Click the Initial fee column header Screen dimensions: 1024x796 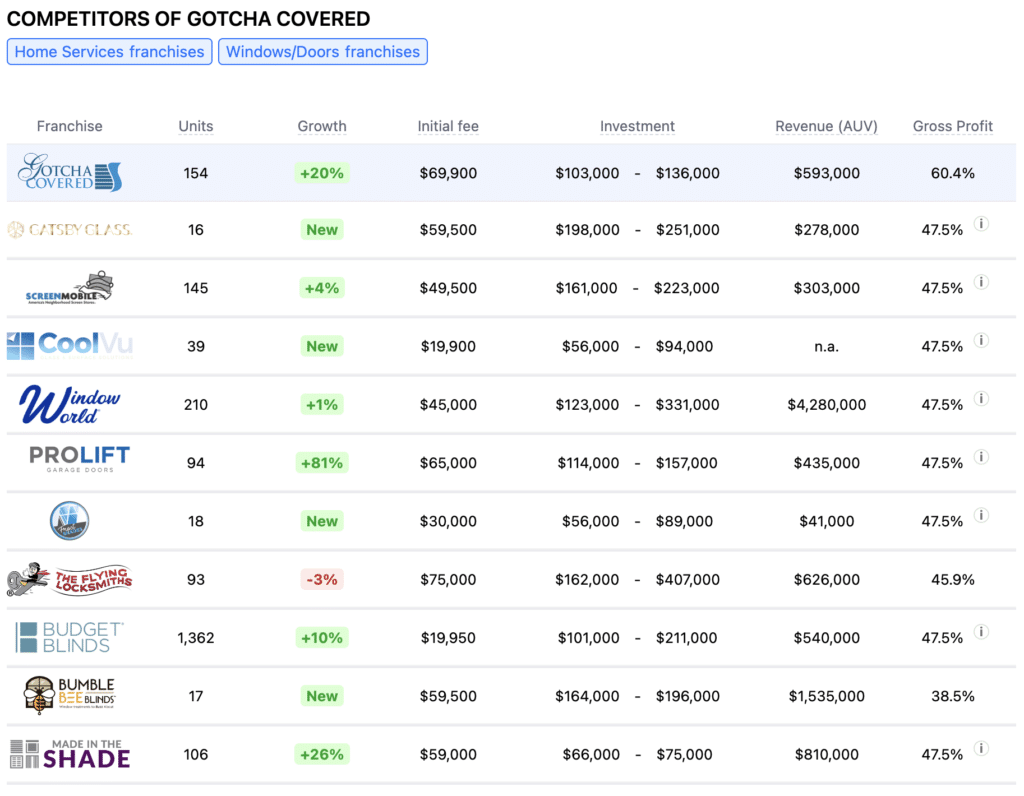tap(448, 126)
